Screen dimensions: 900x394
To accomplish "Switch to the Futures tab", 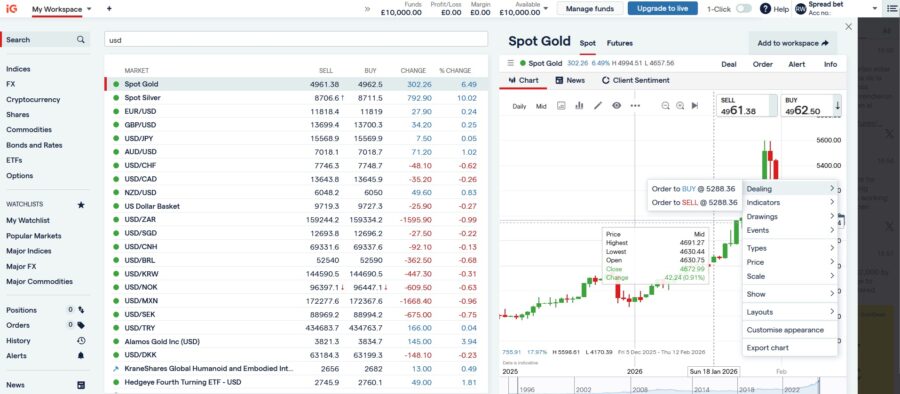I will [619, 43].
